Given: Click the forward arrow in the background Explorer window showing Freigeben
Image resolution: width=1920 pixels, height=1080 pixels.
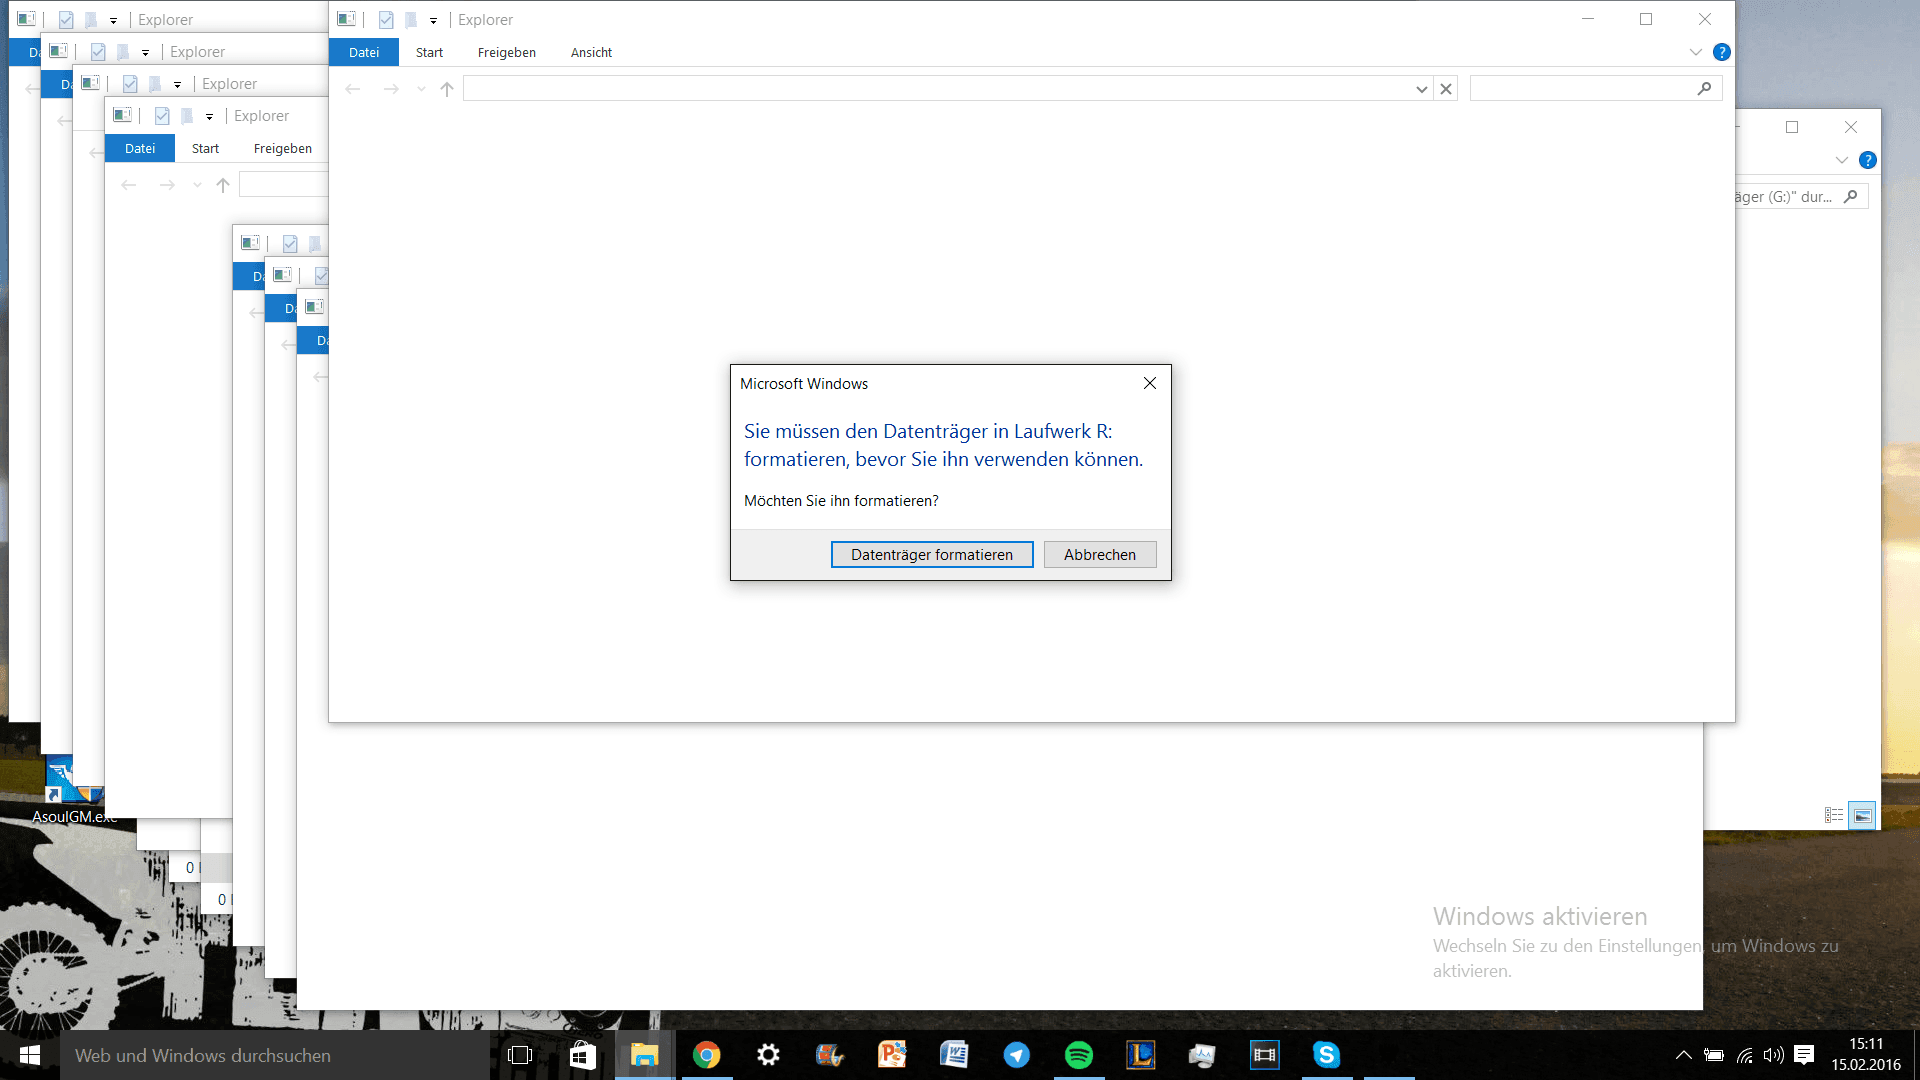Looking at the screenshot, I should tap(167, 185).
